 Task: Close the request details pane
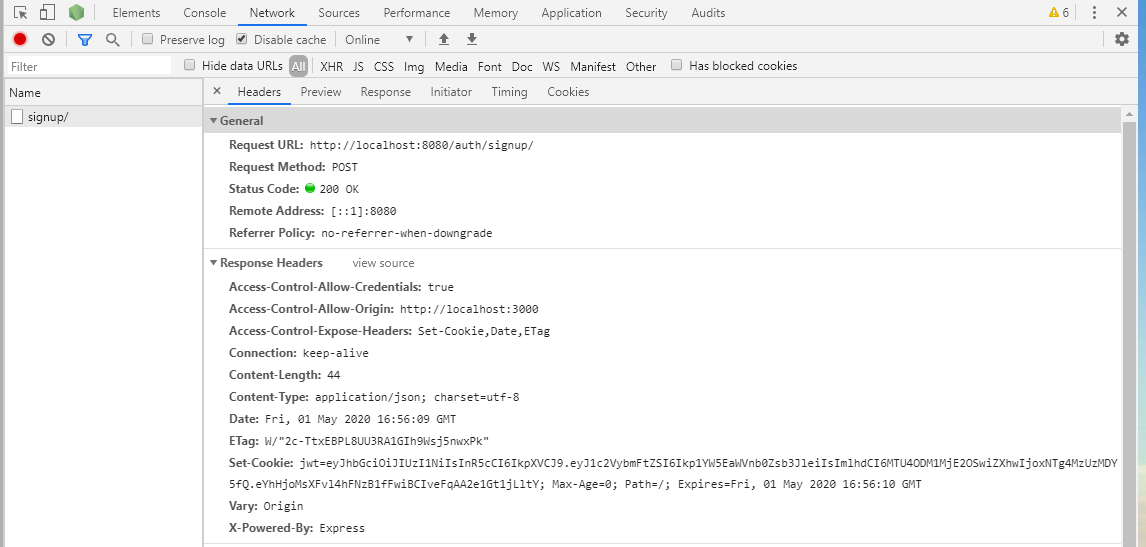click(x=216, y=91)
